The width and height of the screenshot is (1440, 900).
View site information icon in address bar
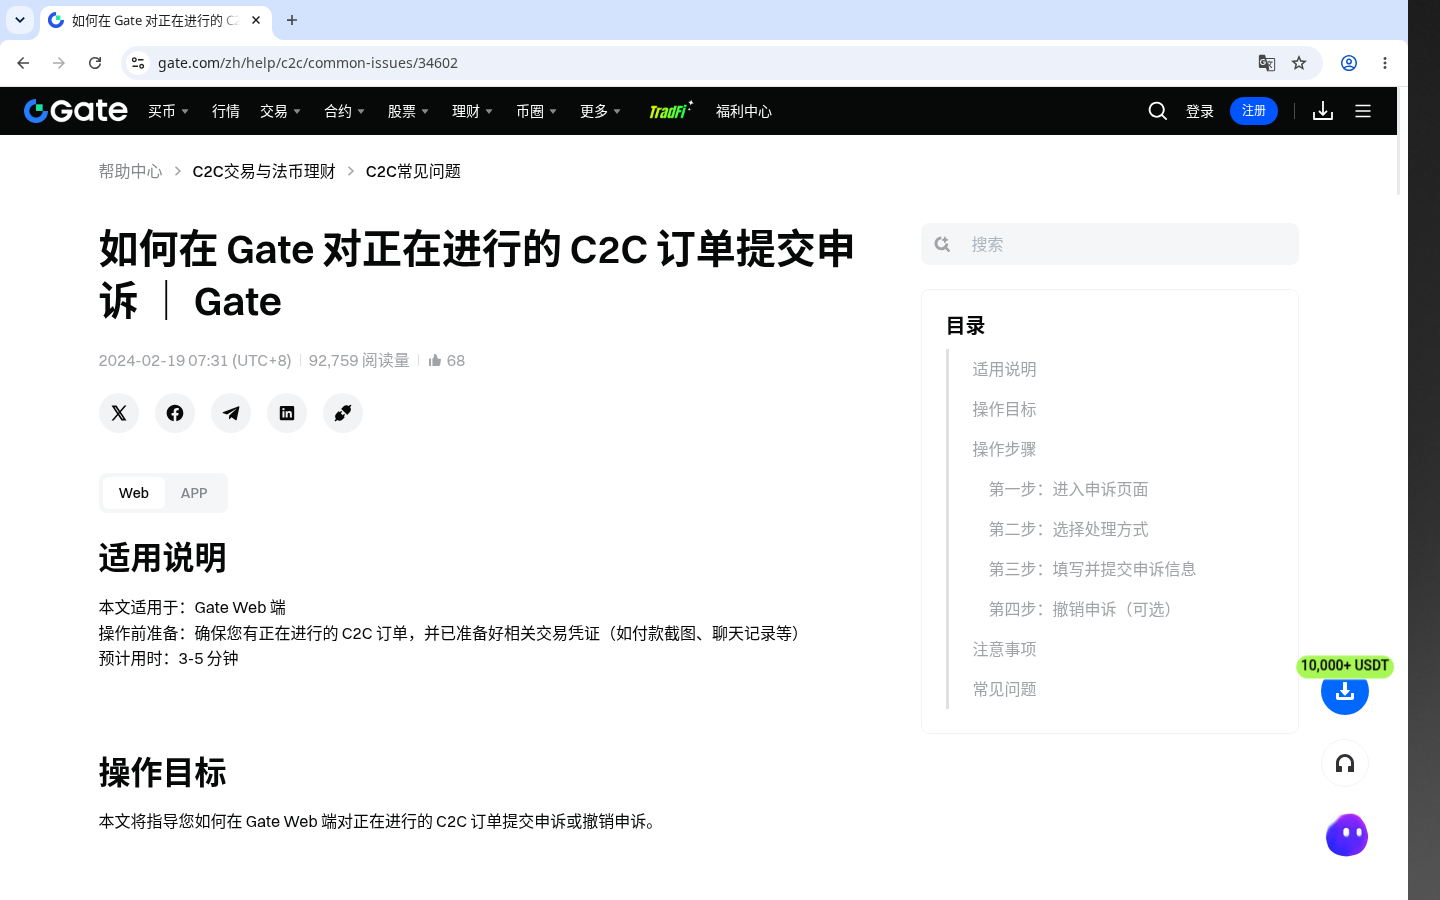(138, 63)
